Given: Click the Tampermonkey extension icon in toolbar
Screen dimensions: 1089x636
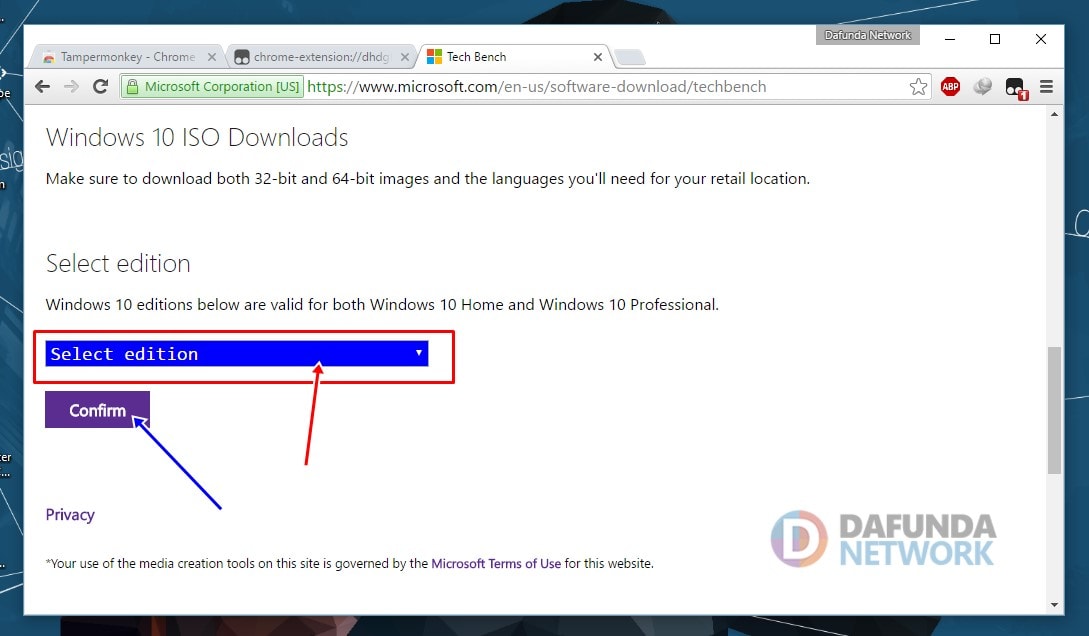Looking at the screenshot, I should (x=1015, y=87).
